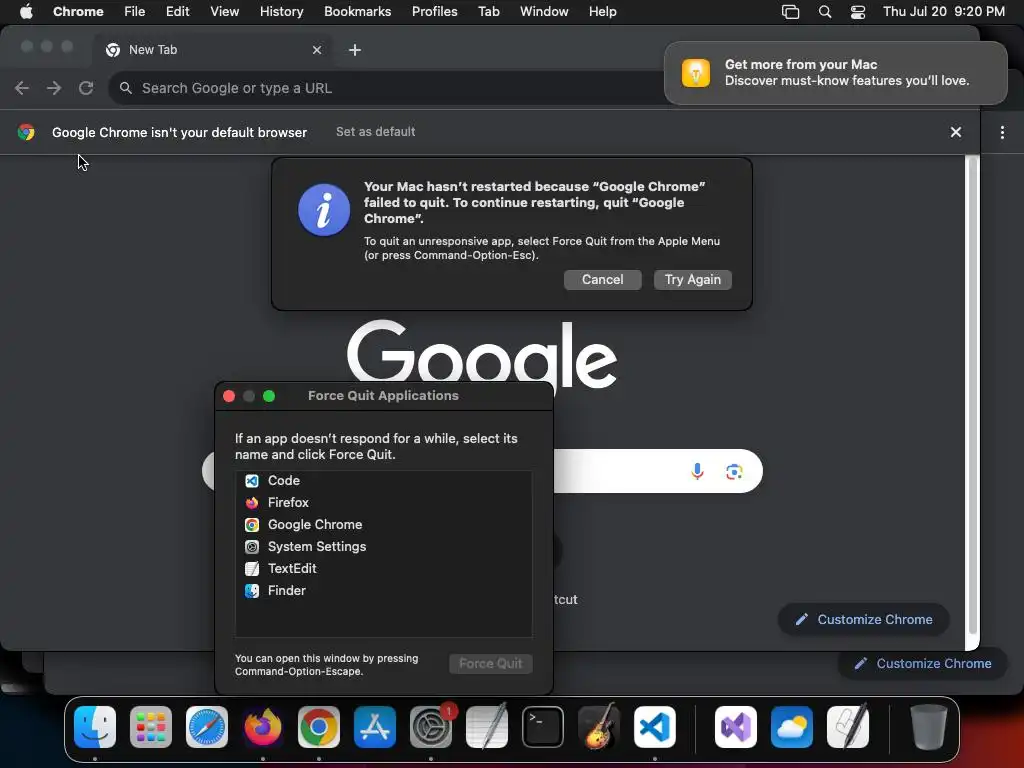Open the Bookmarks menu
This screenshot has height=768, width=1024.
(x=357, y=12)
